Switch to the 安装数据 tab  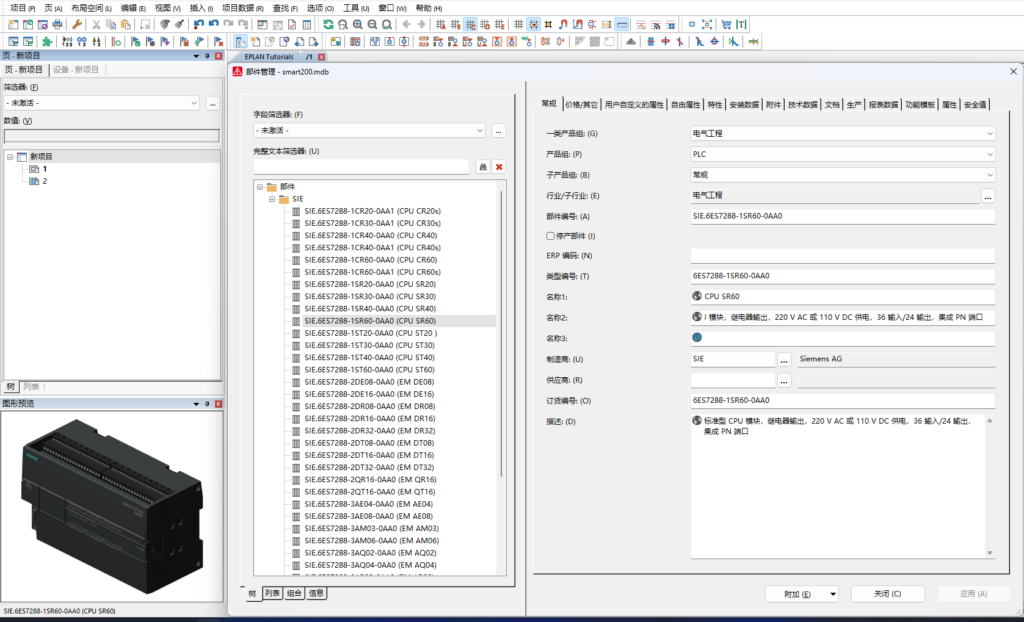coord(744,105)
